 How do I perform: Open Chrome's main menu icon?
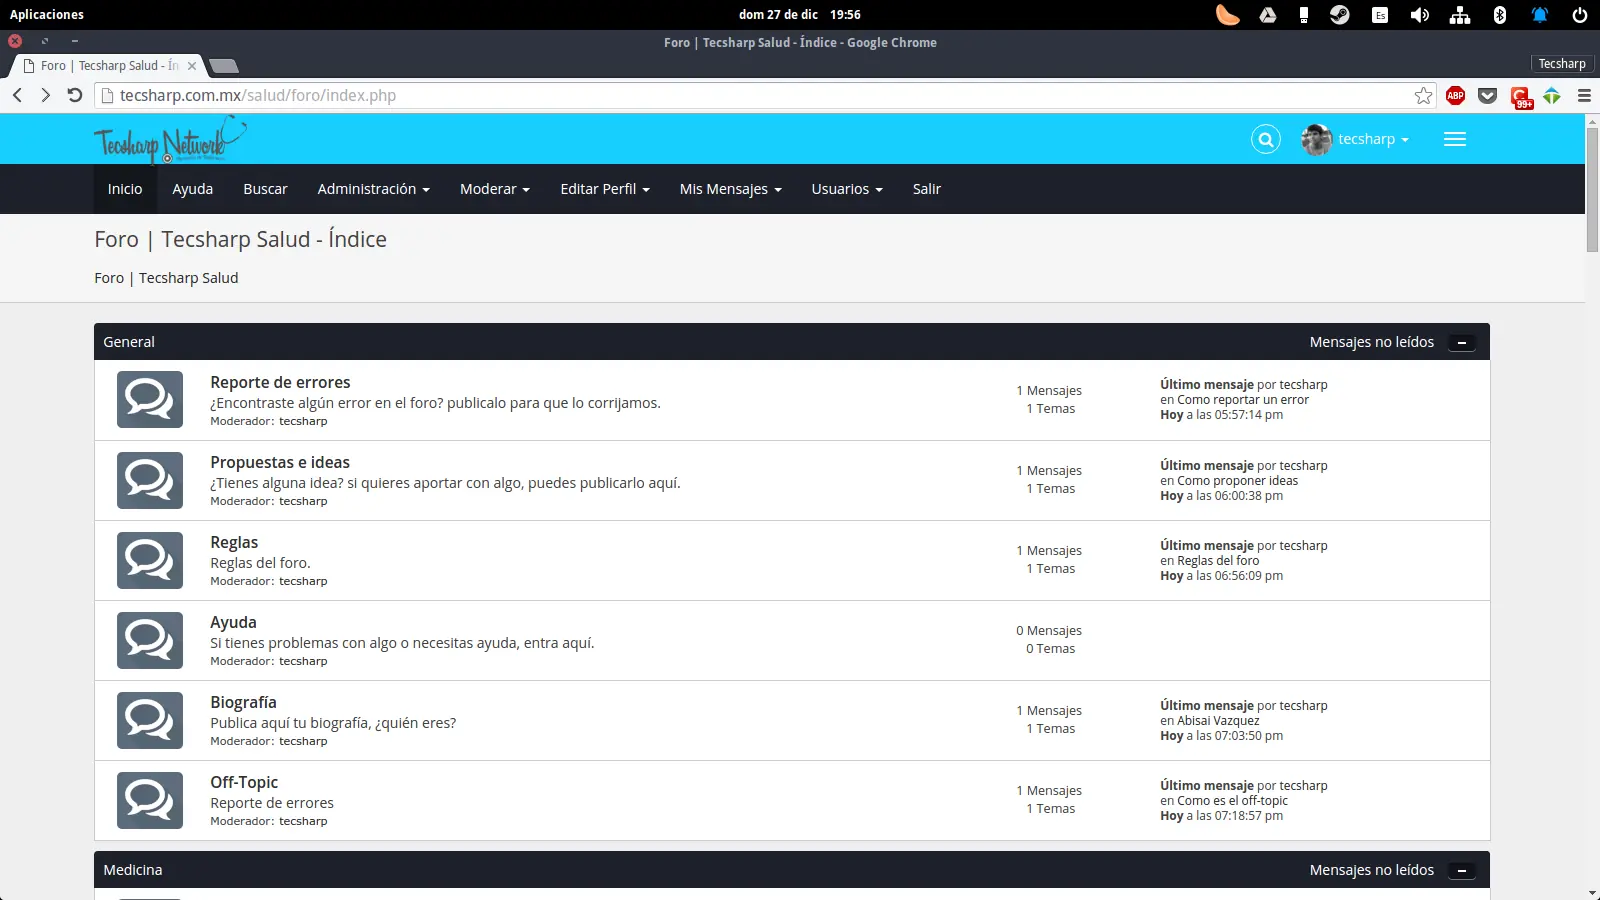coord(1584,96)
